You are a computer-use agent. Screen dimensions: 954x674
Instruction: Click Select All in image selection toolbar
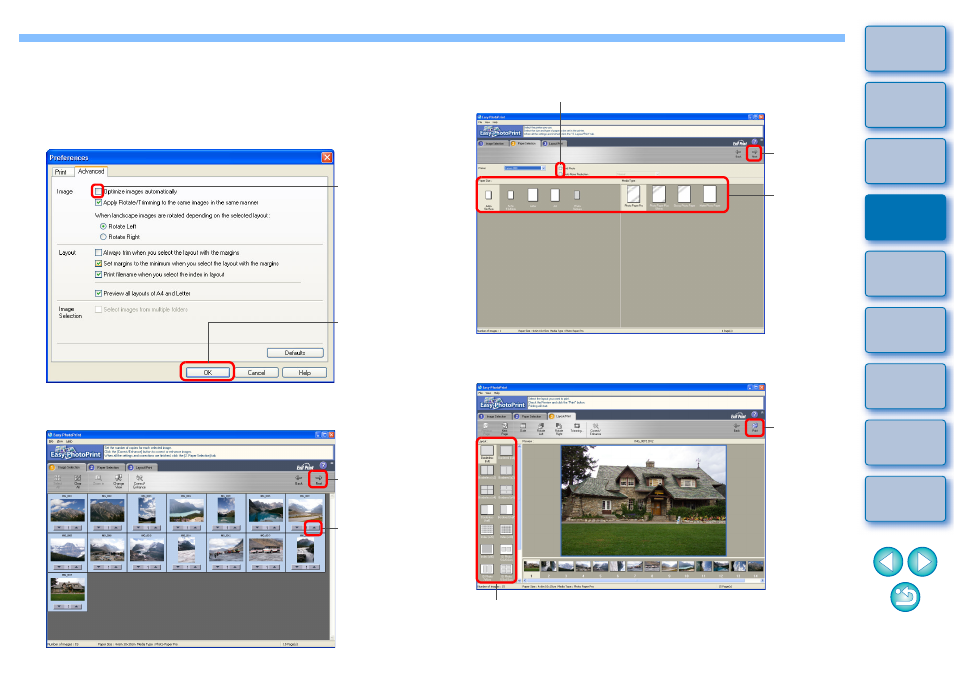tap(58, 481)
